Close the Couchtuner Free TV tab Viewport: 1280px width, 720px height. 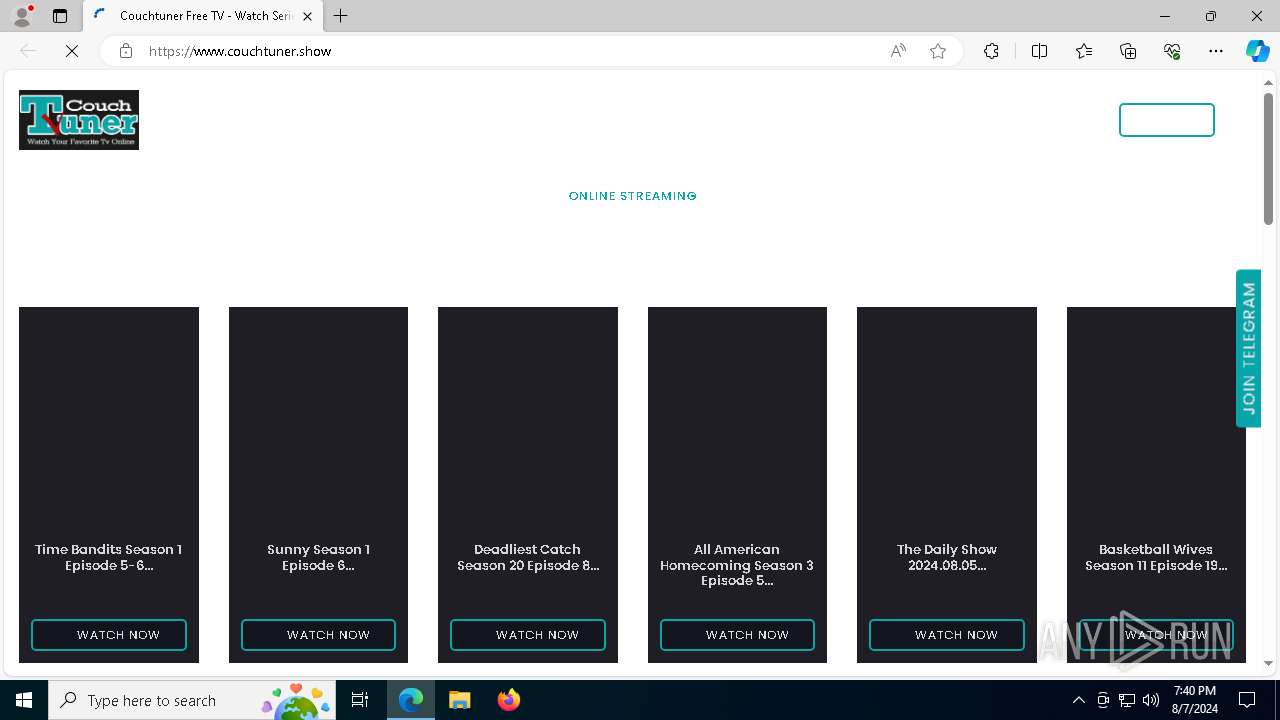307,16
